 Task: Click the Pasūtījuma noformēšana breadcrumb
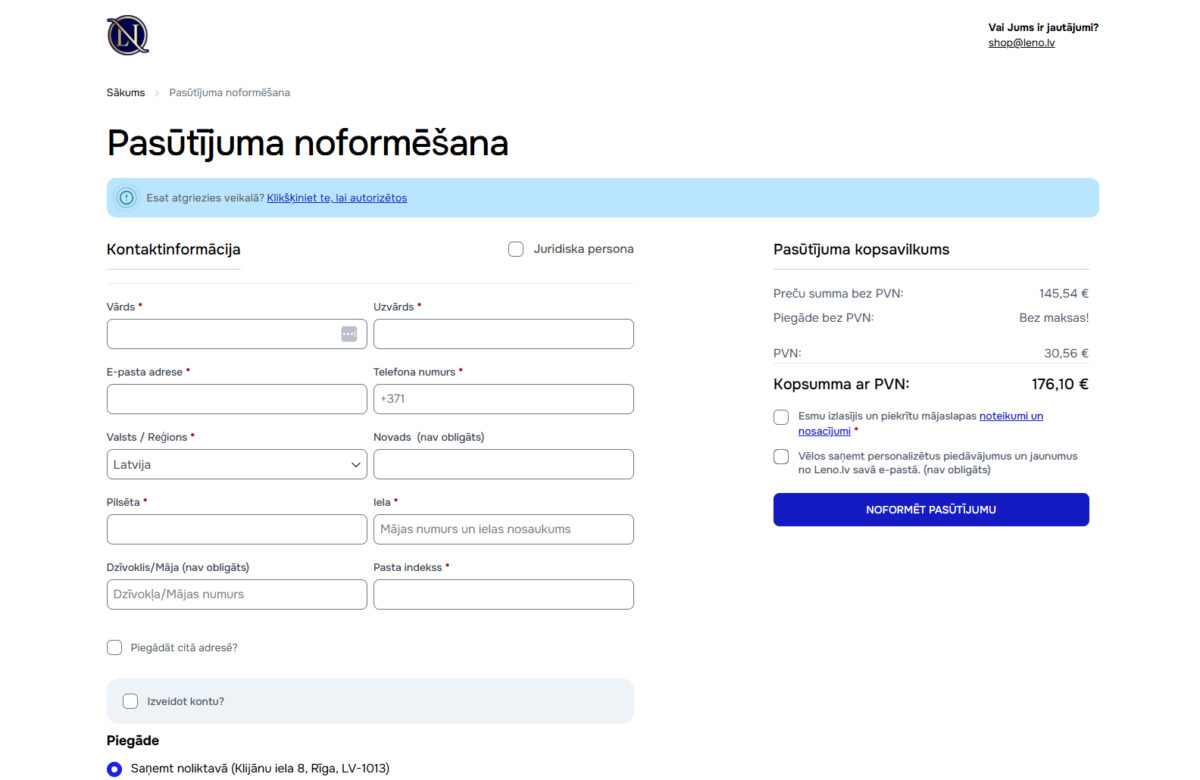coord(229,92)
